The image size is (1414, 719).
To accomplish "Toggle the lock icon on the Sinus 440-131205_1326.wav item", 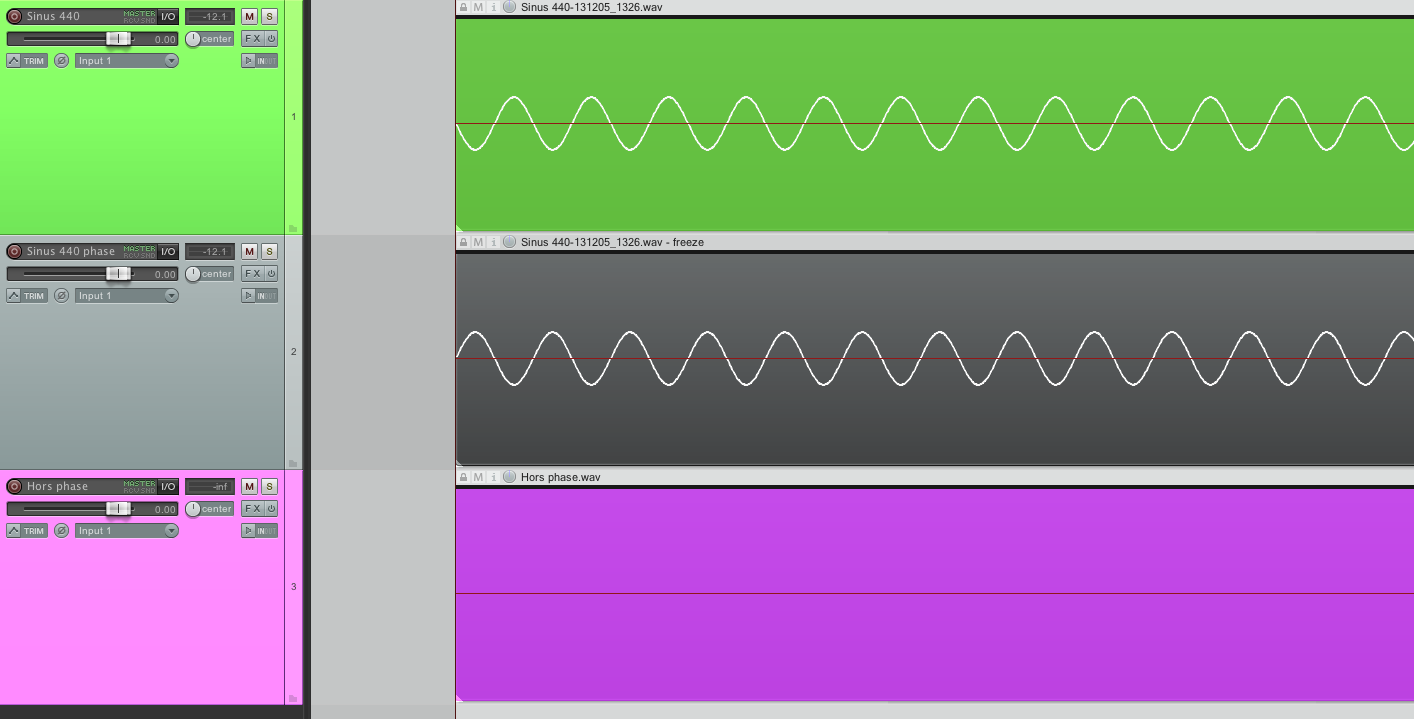I will click(x=463, y=7).
